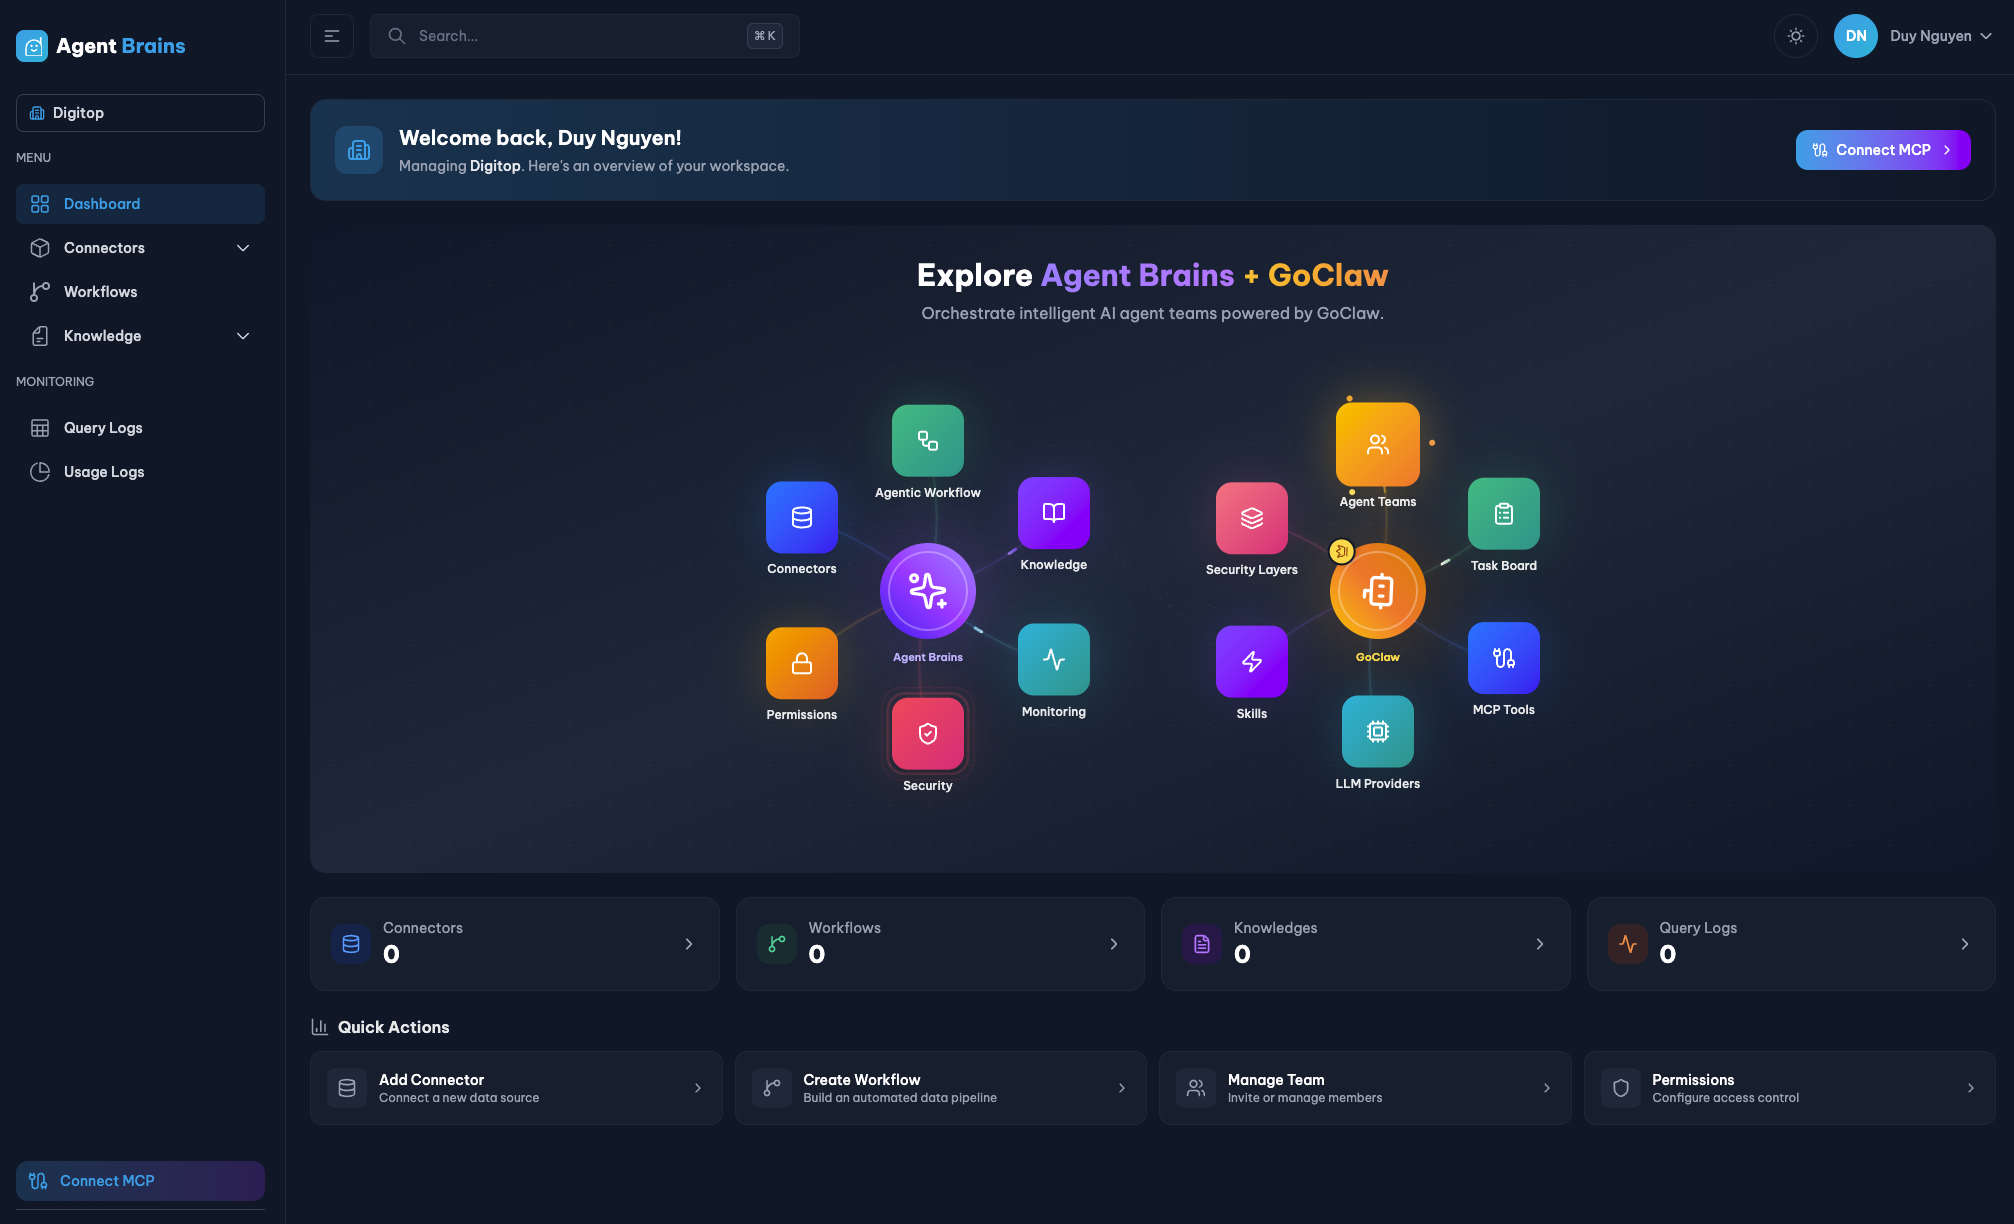Screen dimensions: 2014x1224
Task: Select the Permissions lock icon
Action: click(x=801, y=663)
